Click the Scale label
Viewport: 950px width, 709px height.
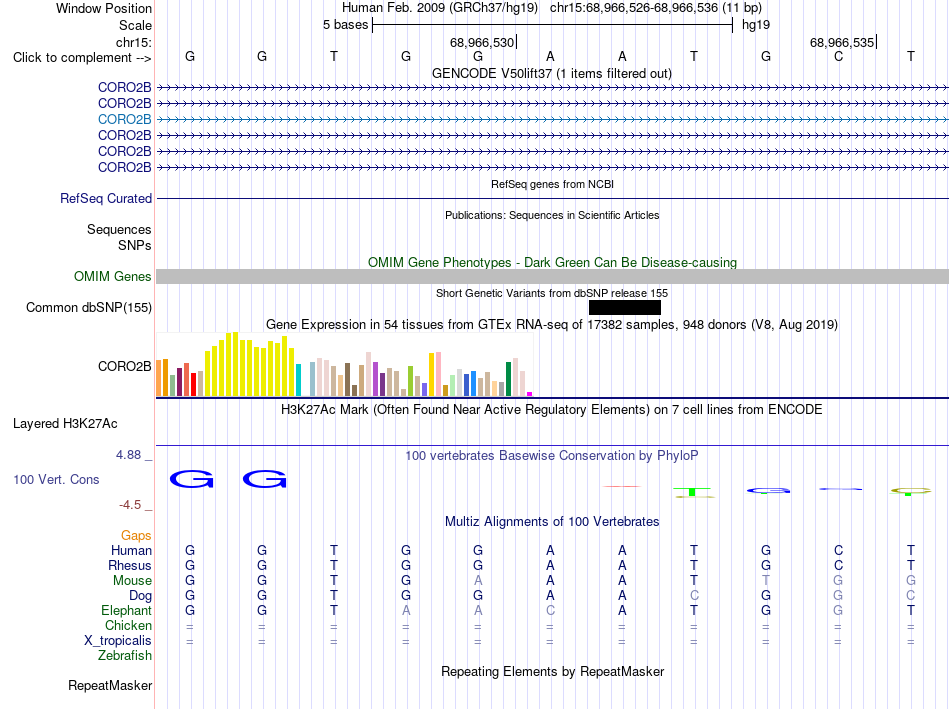135,25
